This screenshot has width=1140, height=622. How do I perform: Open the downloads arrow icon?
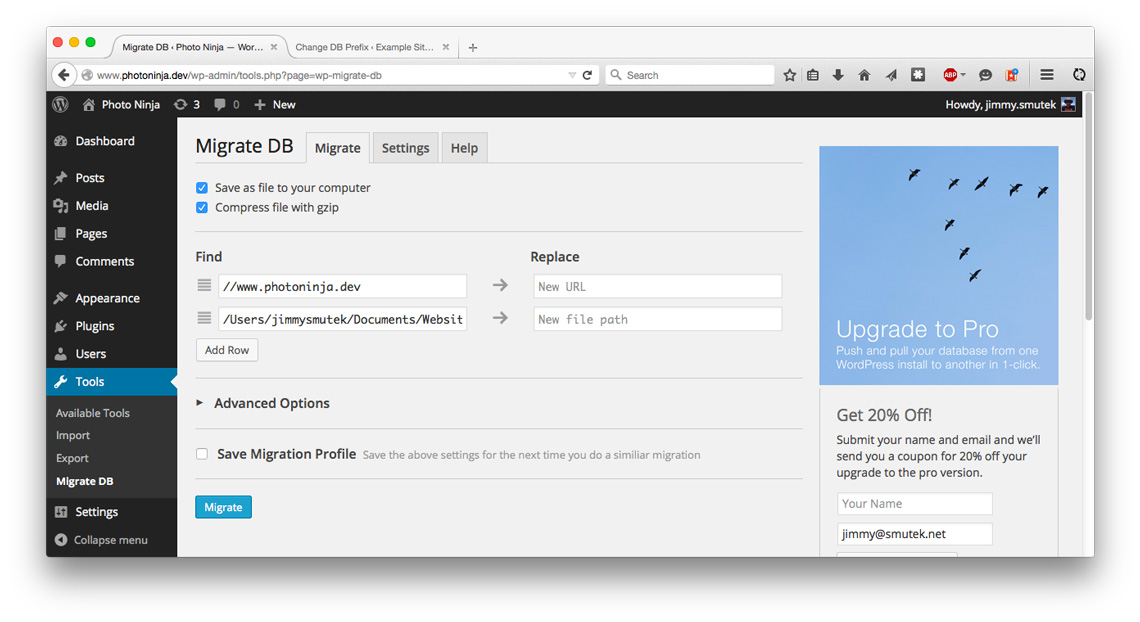point(838,75)
